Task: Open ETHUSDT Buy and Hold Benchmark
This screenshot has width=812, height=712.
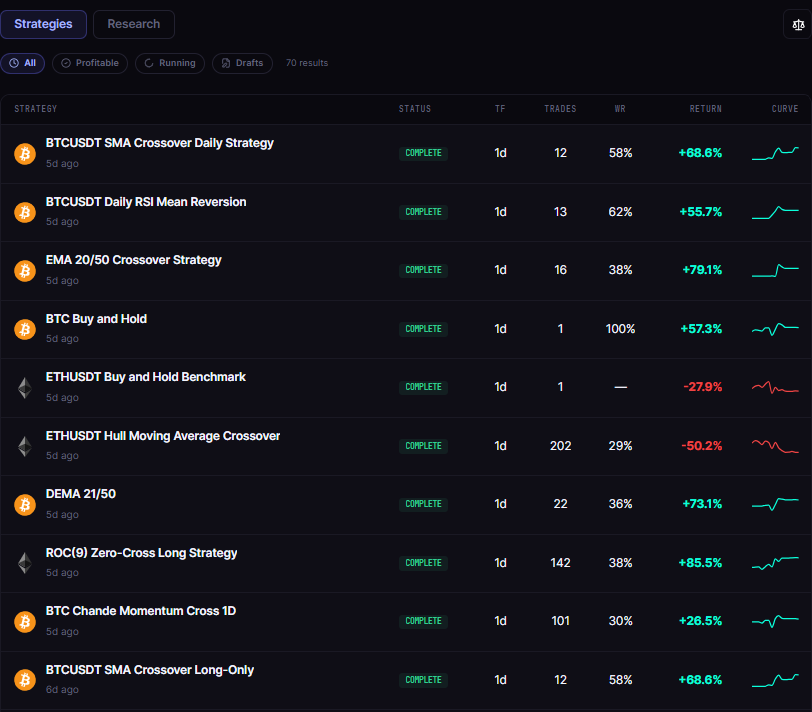Action: (x=146, y=377)
